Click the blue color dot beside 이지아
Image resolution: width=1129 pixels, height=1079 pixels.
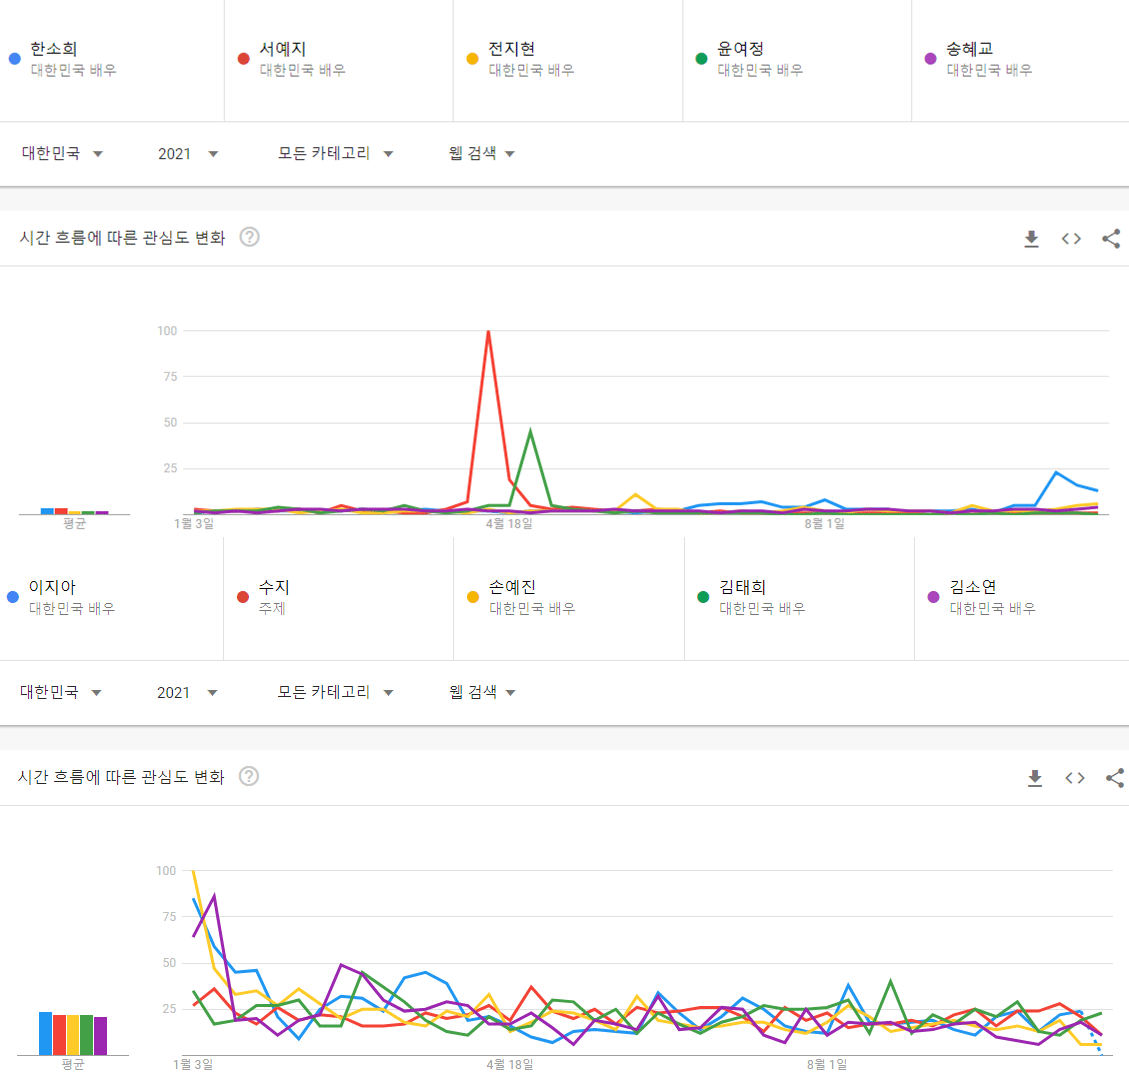click(12, 597)
